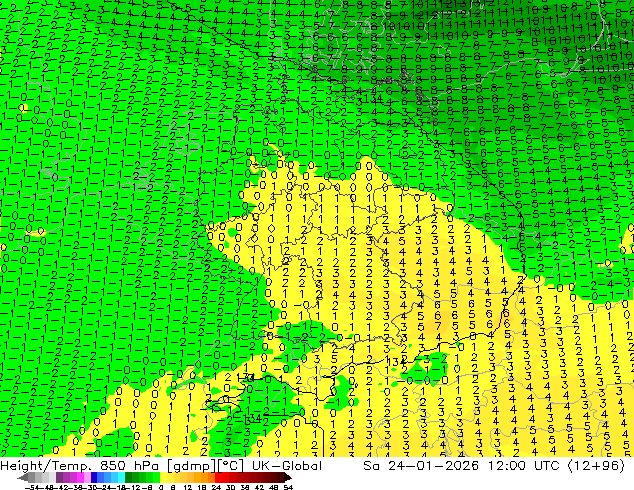
Task: Click the magenta swatch above -36 in legend
Action: point(80,478)
